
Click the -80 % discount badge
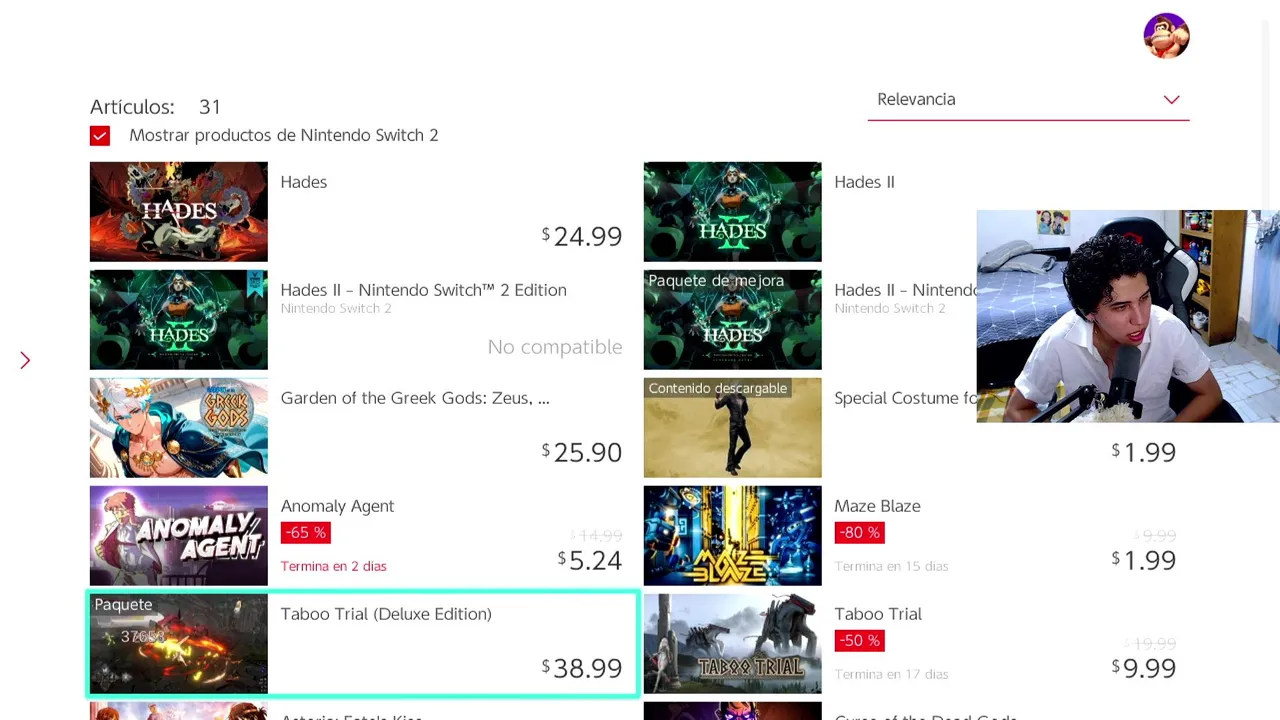pos(859,533)
